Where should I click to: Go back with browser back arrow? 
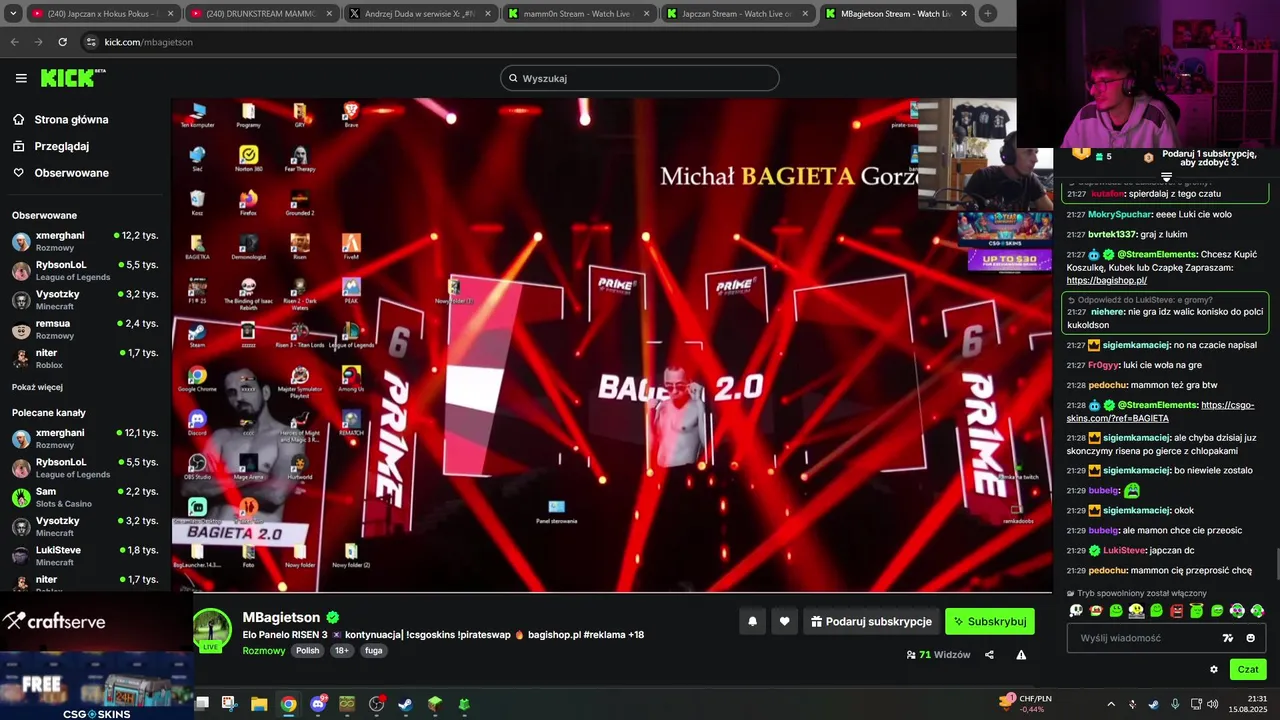tap(14, 42)
